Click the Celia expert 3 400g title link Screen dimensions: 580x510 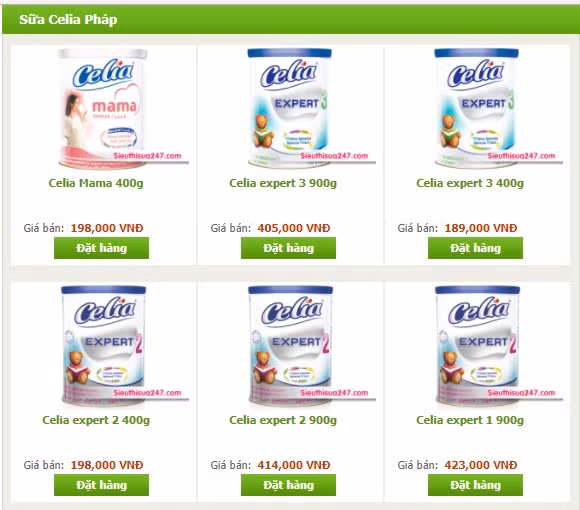470,183
